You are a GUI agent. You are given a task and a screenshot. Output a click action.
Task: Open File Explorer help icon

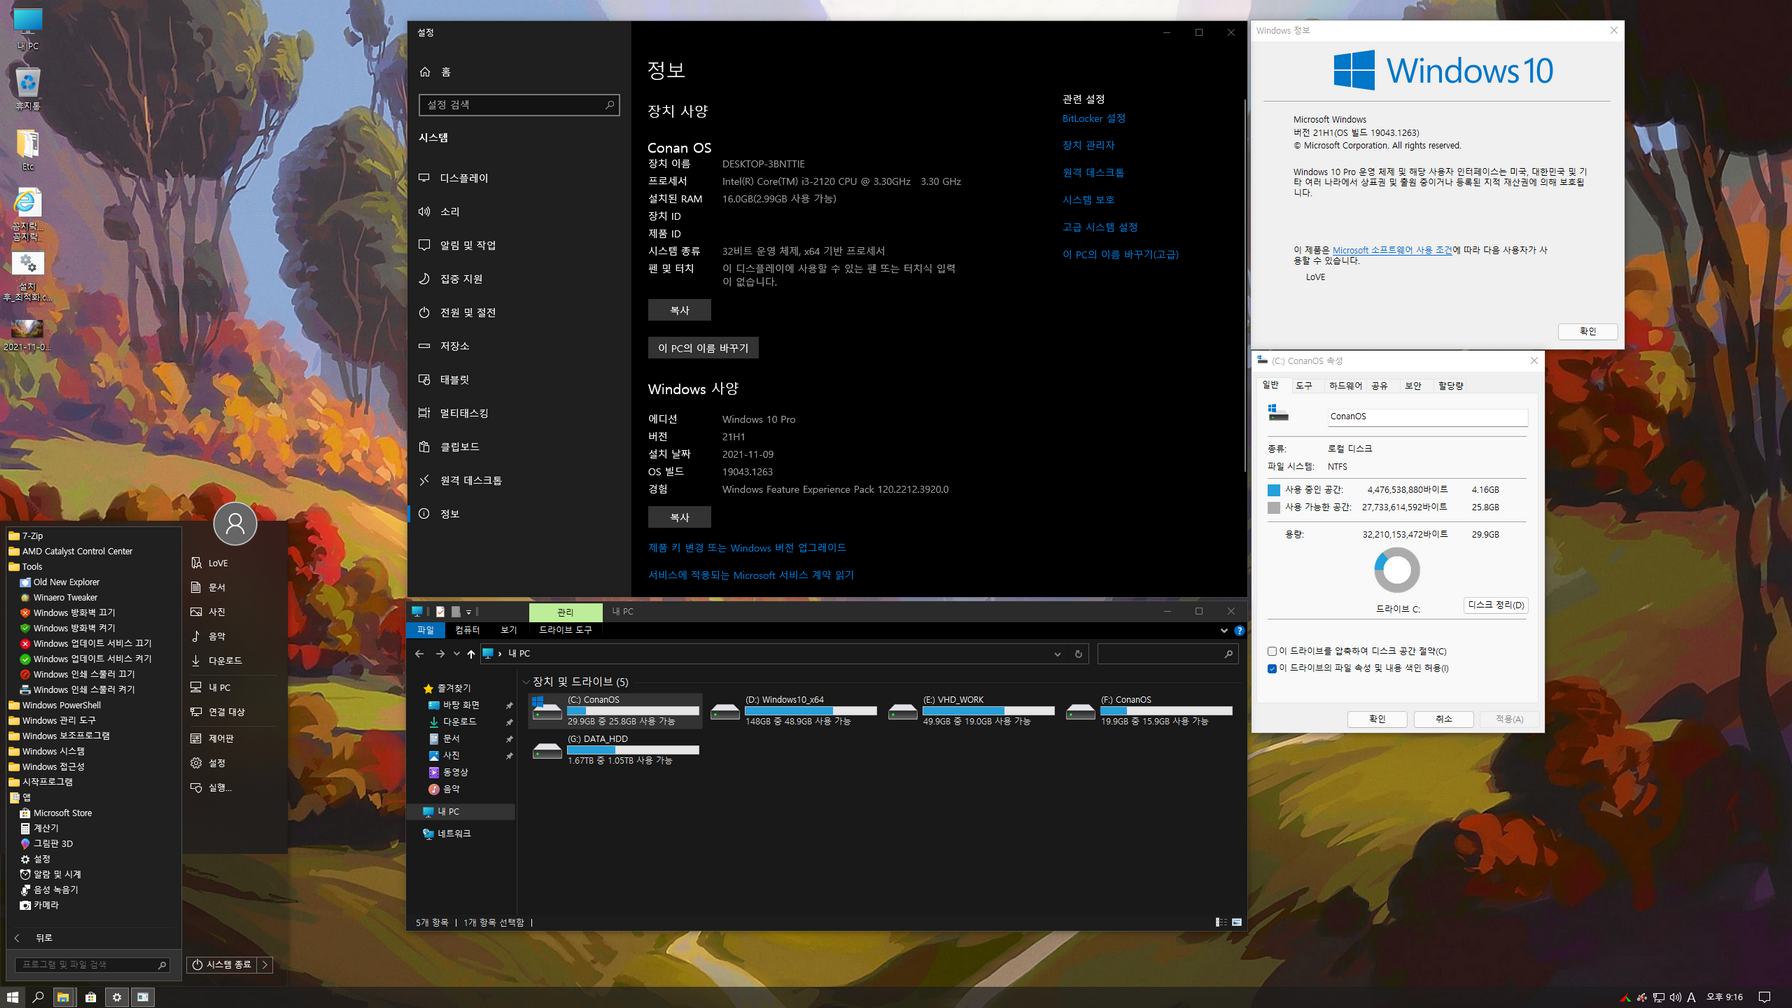pos(1239,630)
